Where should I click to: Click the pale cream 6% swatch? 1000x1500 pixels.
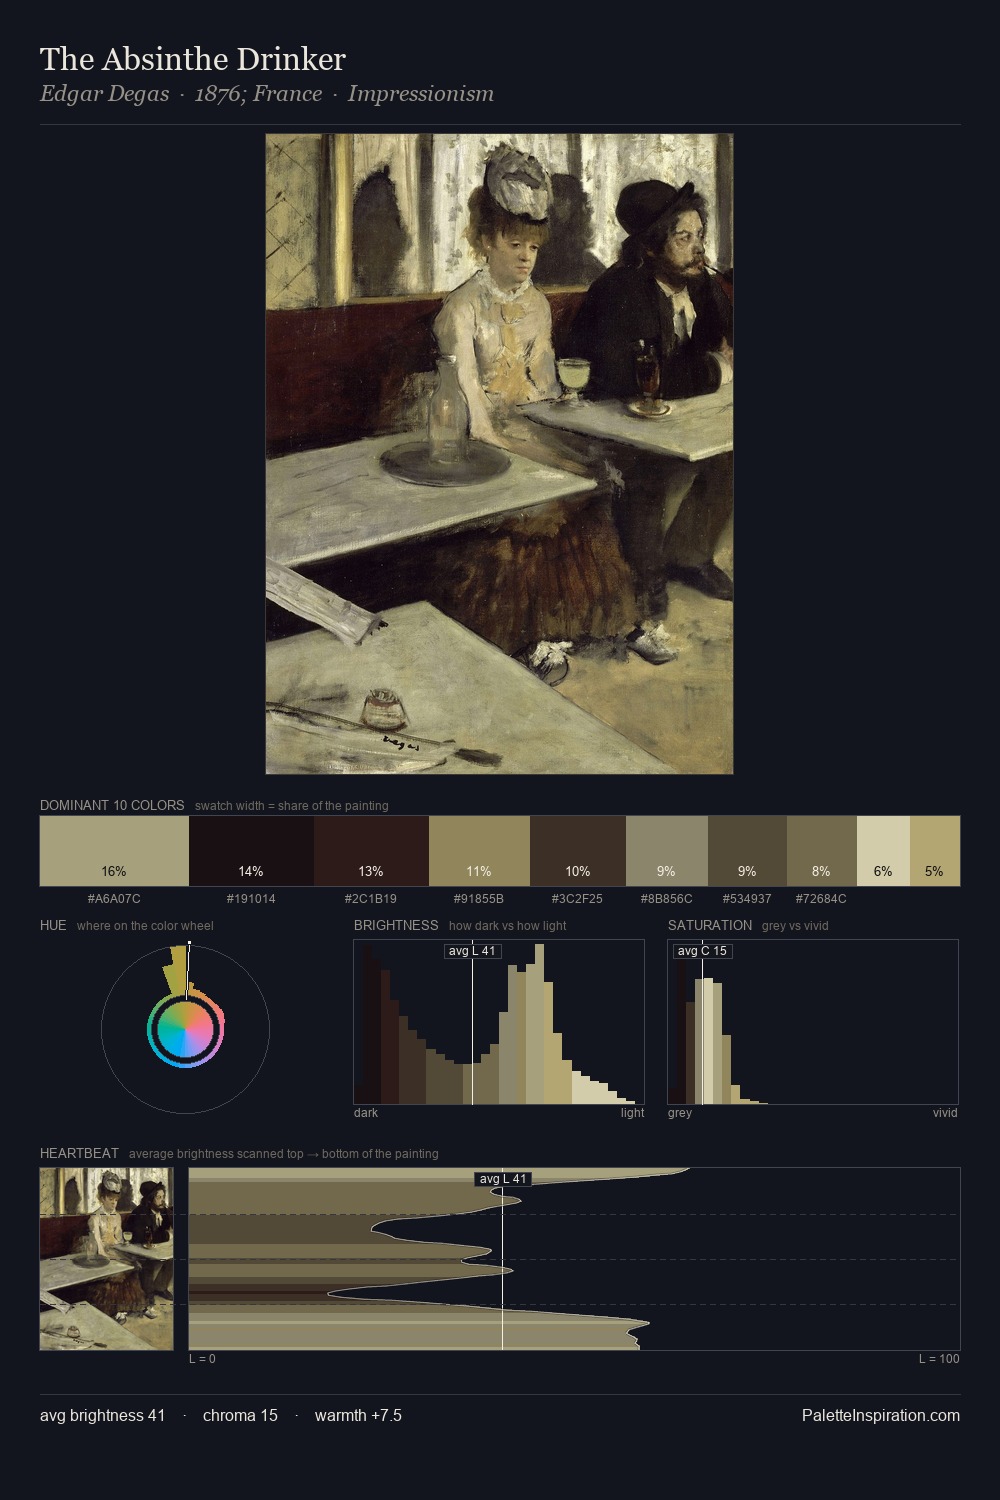pyautogui.click(x=883, y=851)
